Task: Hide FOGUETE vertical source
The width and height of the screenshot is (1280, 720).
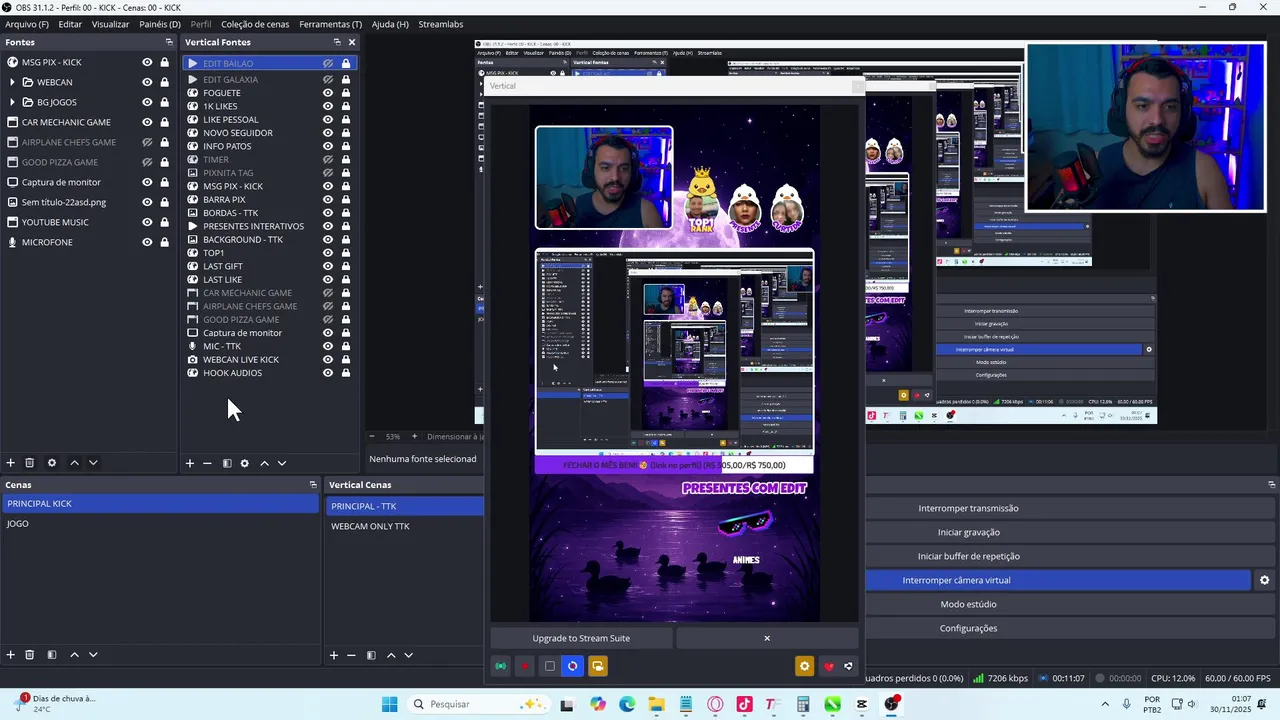Action: pyautogui.click(x=328, y=93)
